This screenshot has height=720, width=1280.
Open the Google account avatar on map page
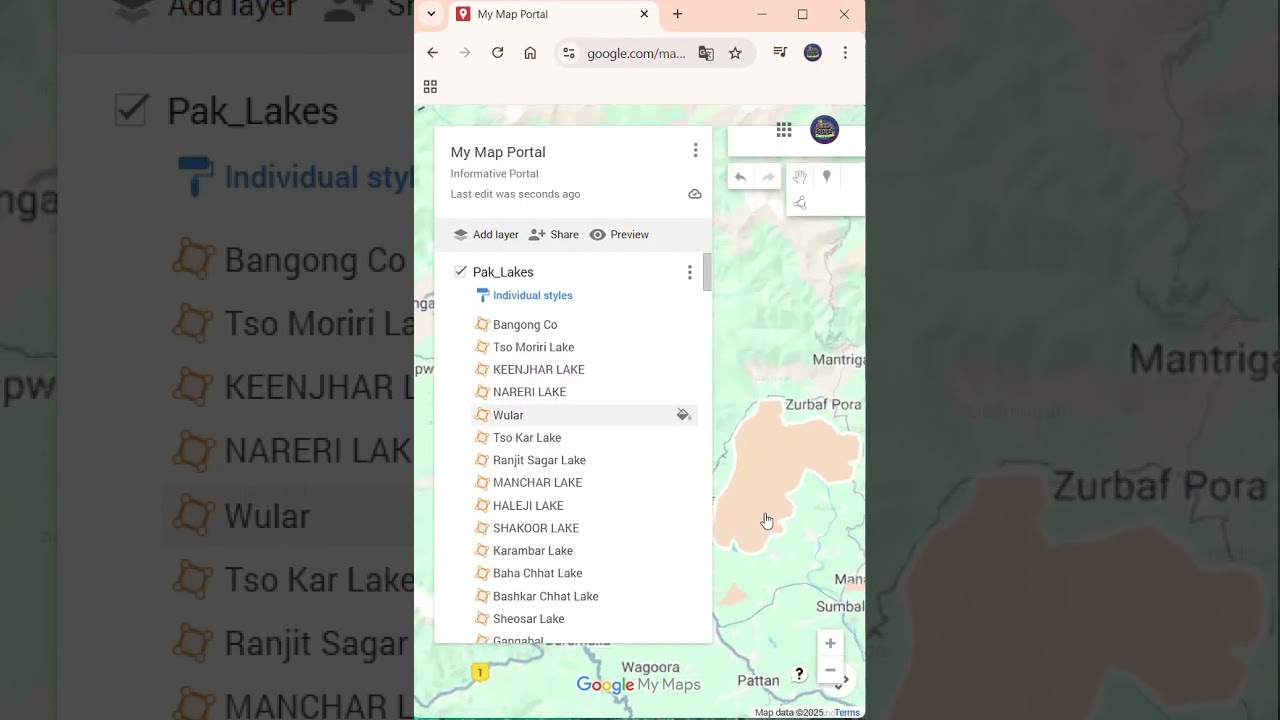point(824,130)
